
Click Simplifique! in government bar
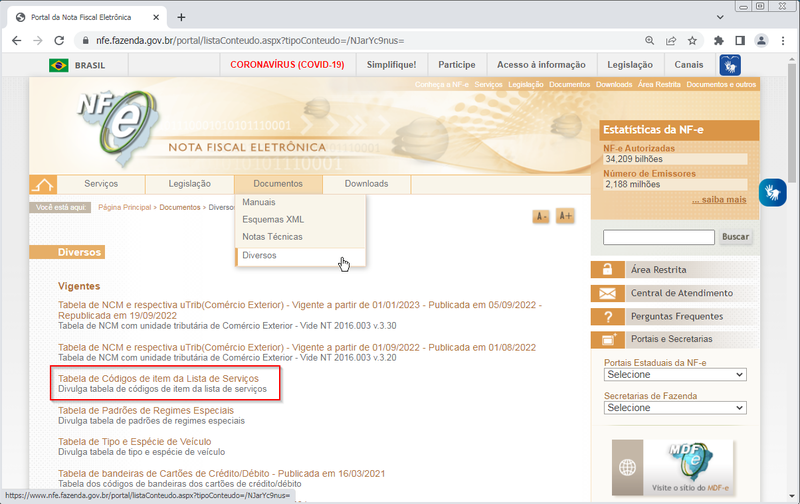[391, 65]
